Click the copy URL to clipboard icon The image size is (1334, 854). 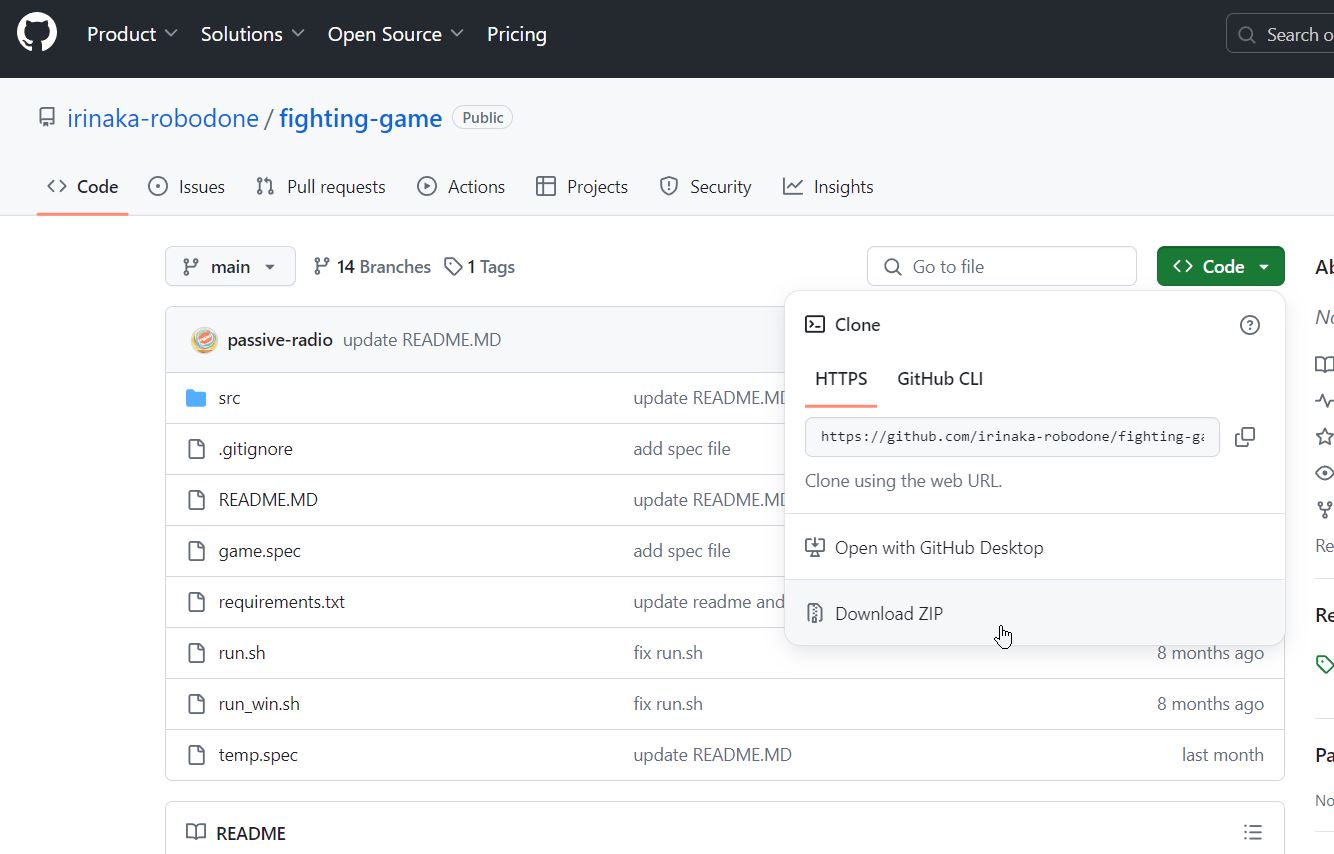tap(1245, 437)
